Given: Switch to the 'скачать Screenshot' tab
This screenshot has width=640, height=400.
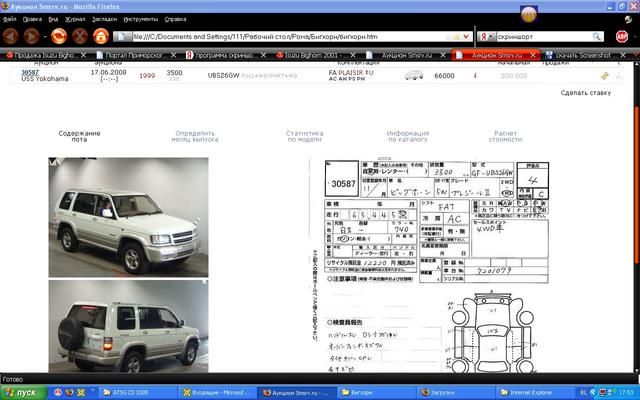Looking at the screenshot, I should tap(583, 55).
